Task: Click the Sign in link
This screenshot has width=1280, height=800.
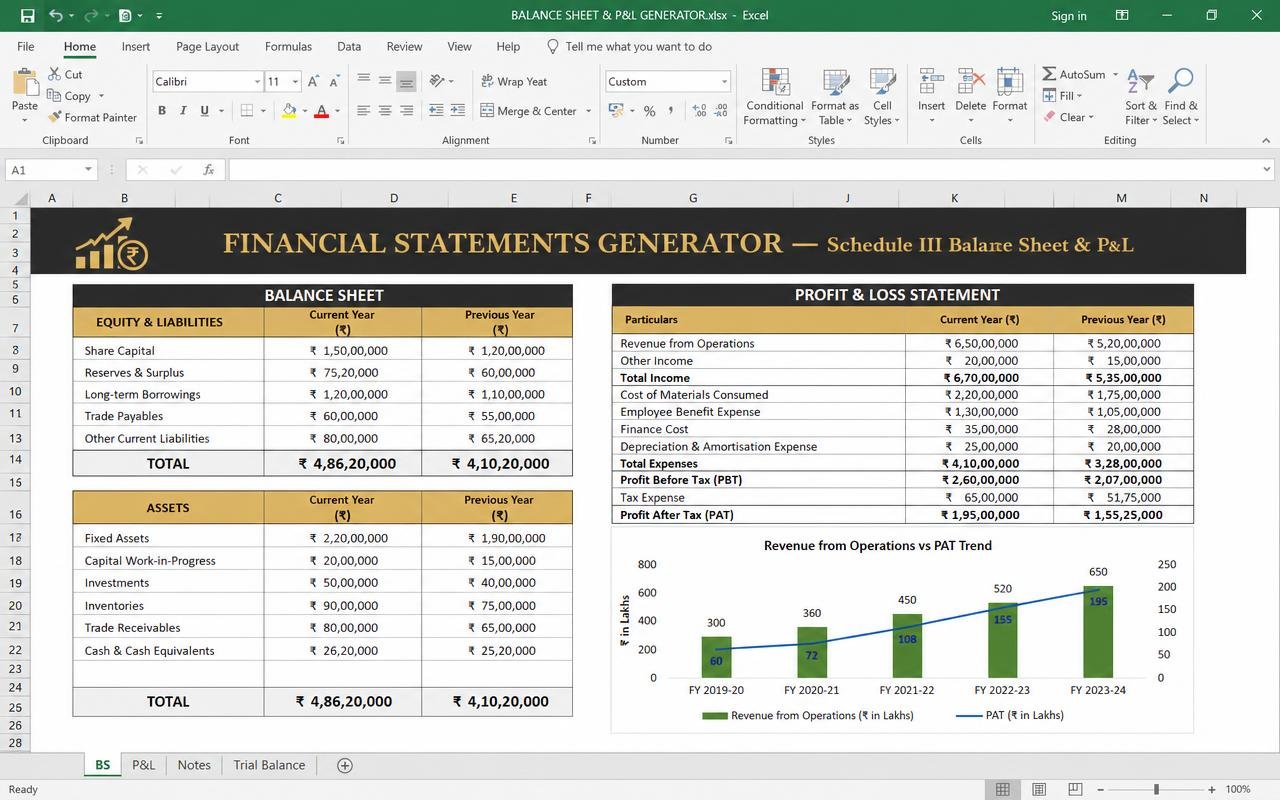Action: pyautogui.click(x=1069, y=16)
